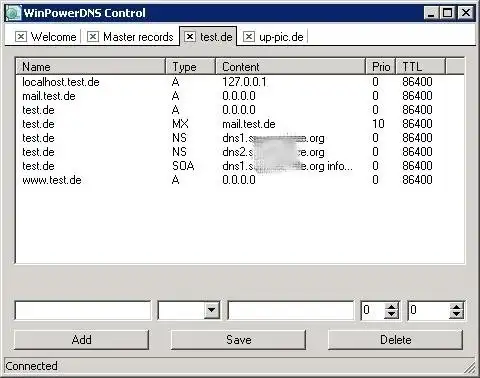The height and width of the screenshot is (378, 480).
Task: Select the test.de tab
Action: (x=216, y=37)
